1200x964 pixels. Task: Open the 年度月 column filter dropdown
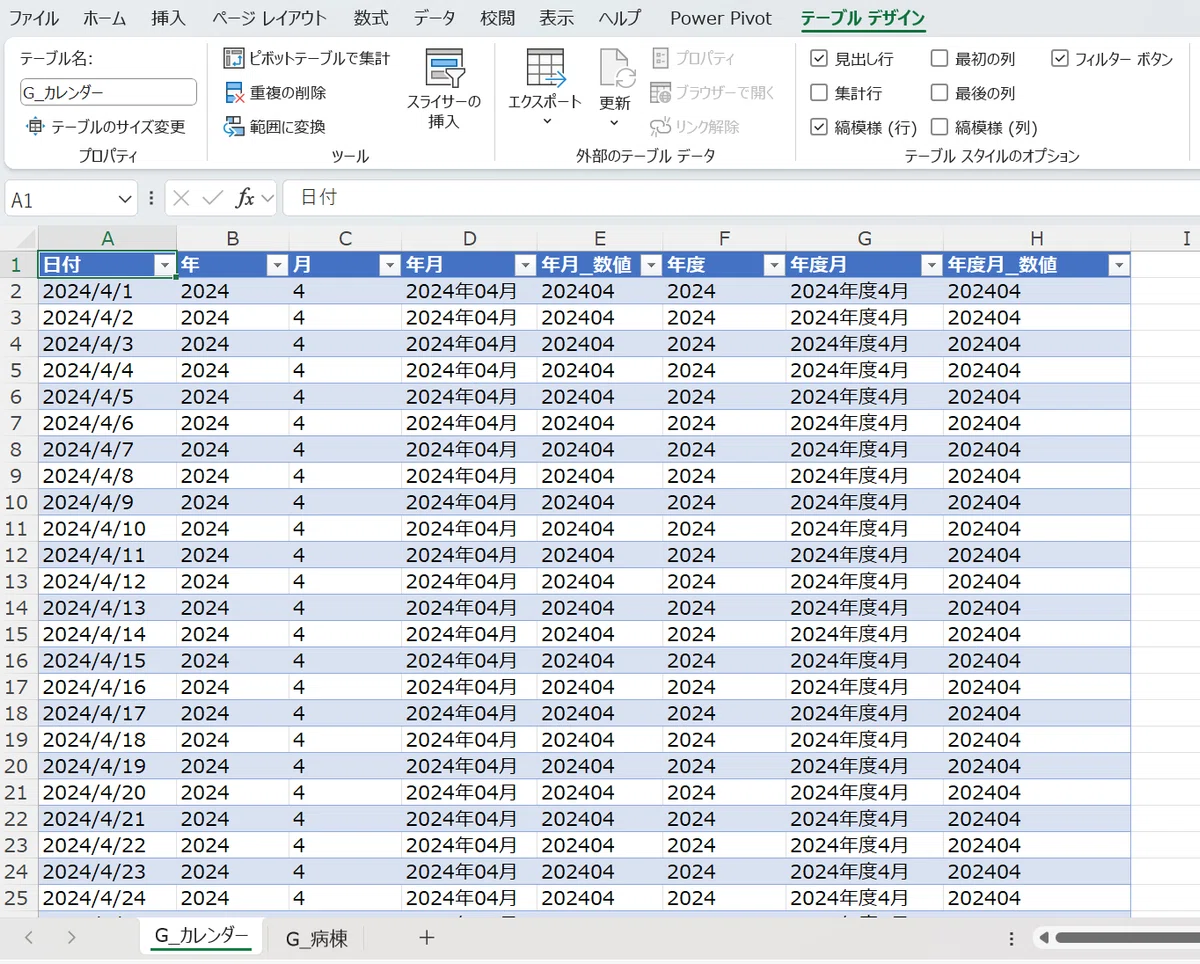click(931, 265)
